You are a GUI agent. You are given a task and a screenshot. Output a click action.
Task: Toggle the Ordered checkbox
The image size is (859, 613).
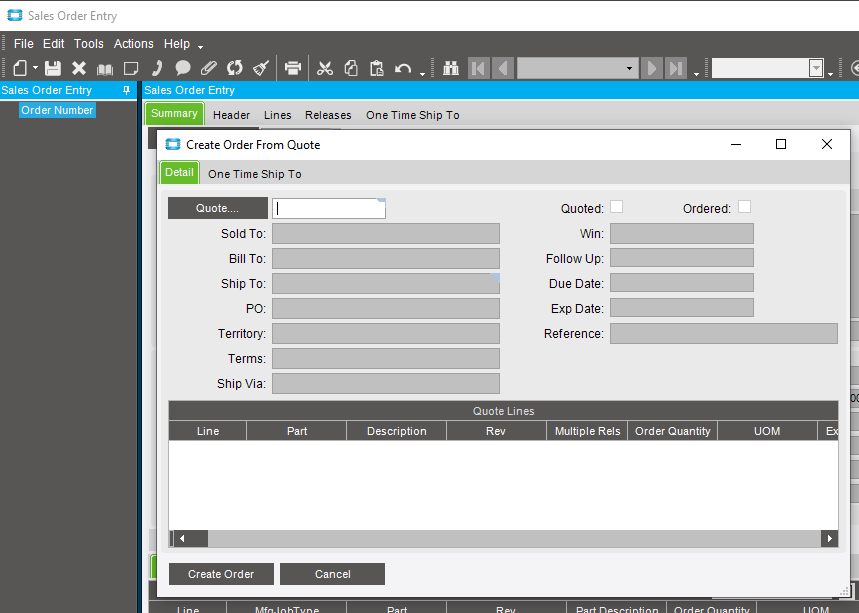(x=744, y=207)
